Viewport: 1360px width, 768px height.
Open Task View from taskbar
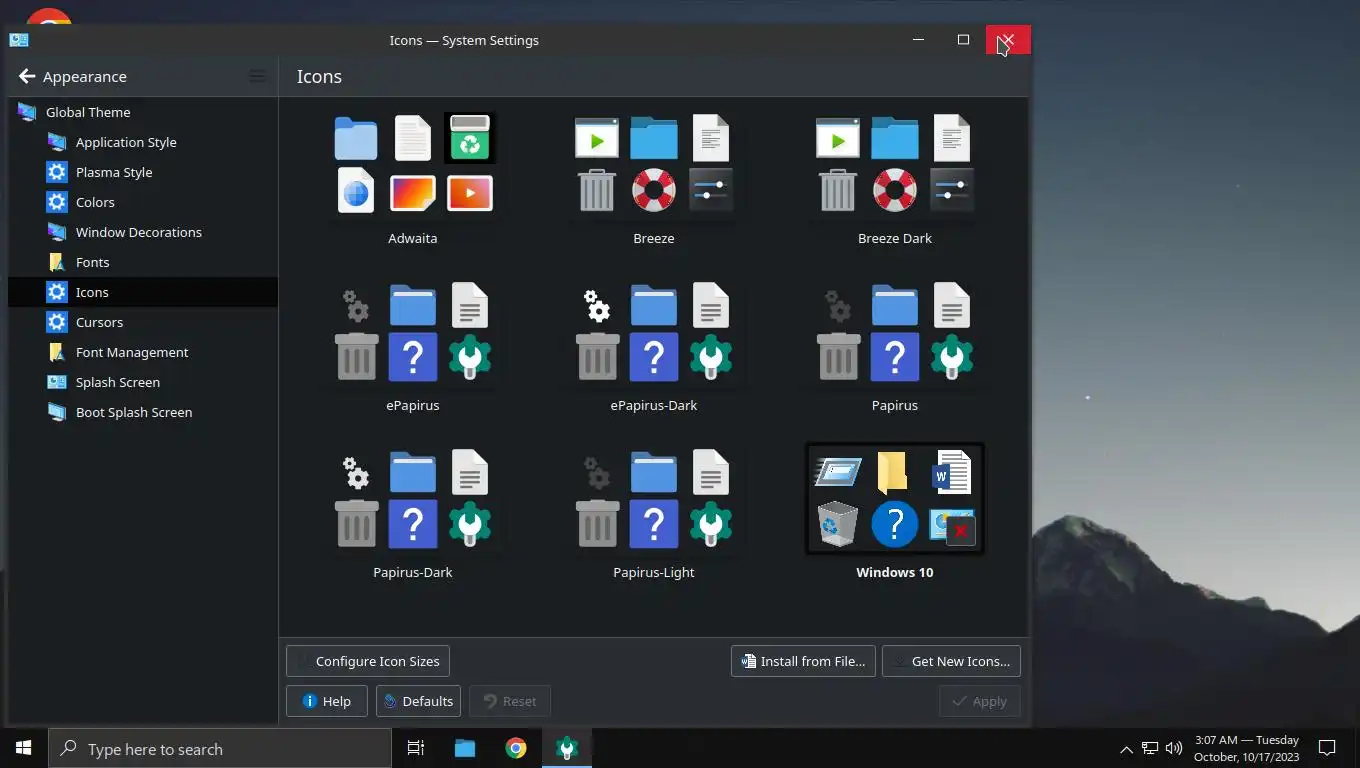pyautogui.click(x=416, y=748)
